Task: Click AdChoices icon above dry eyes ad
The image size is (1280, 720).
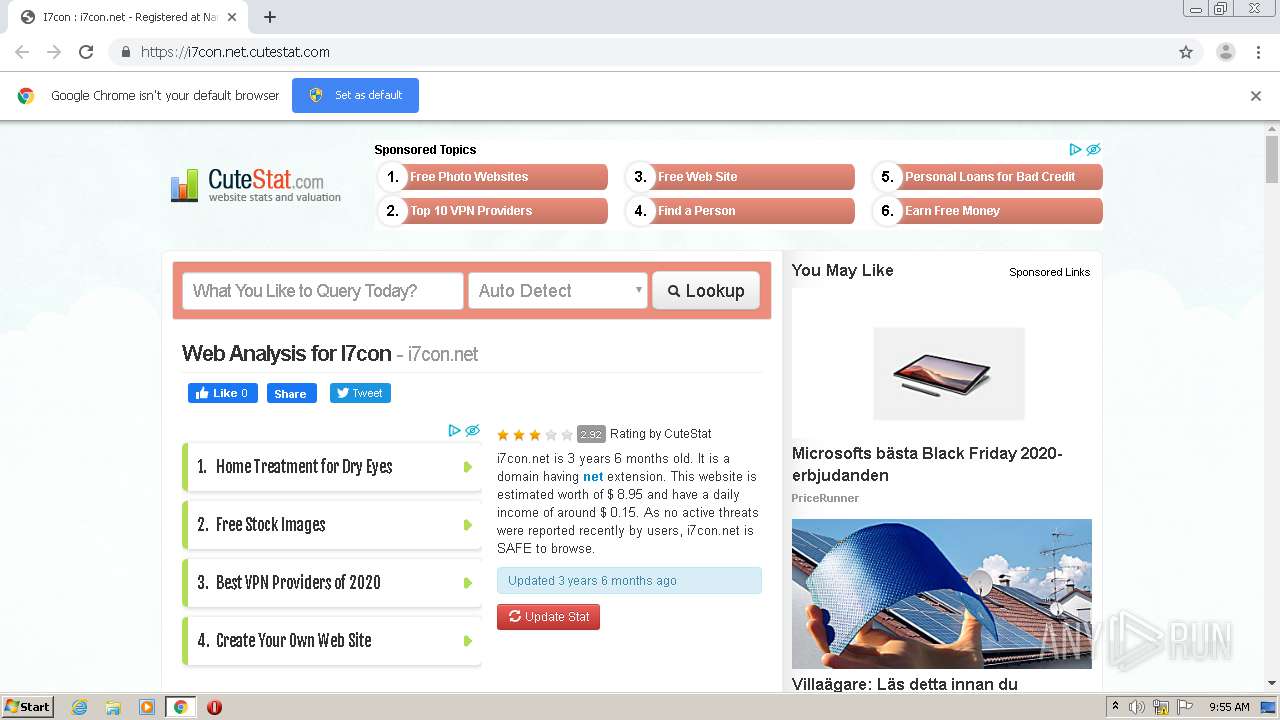Action: pos(455,430)
